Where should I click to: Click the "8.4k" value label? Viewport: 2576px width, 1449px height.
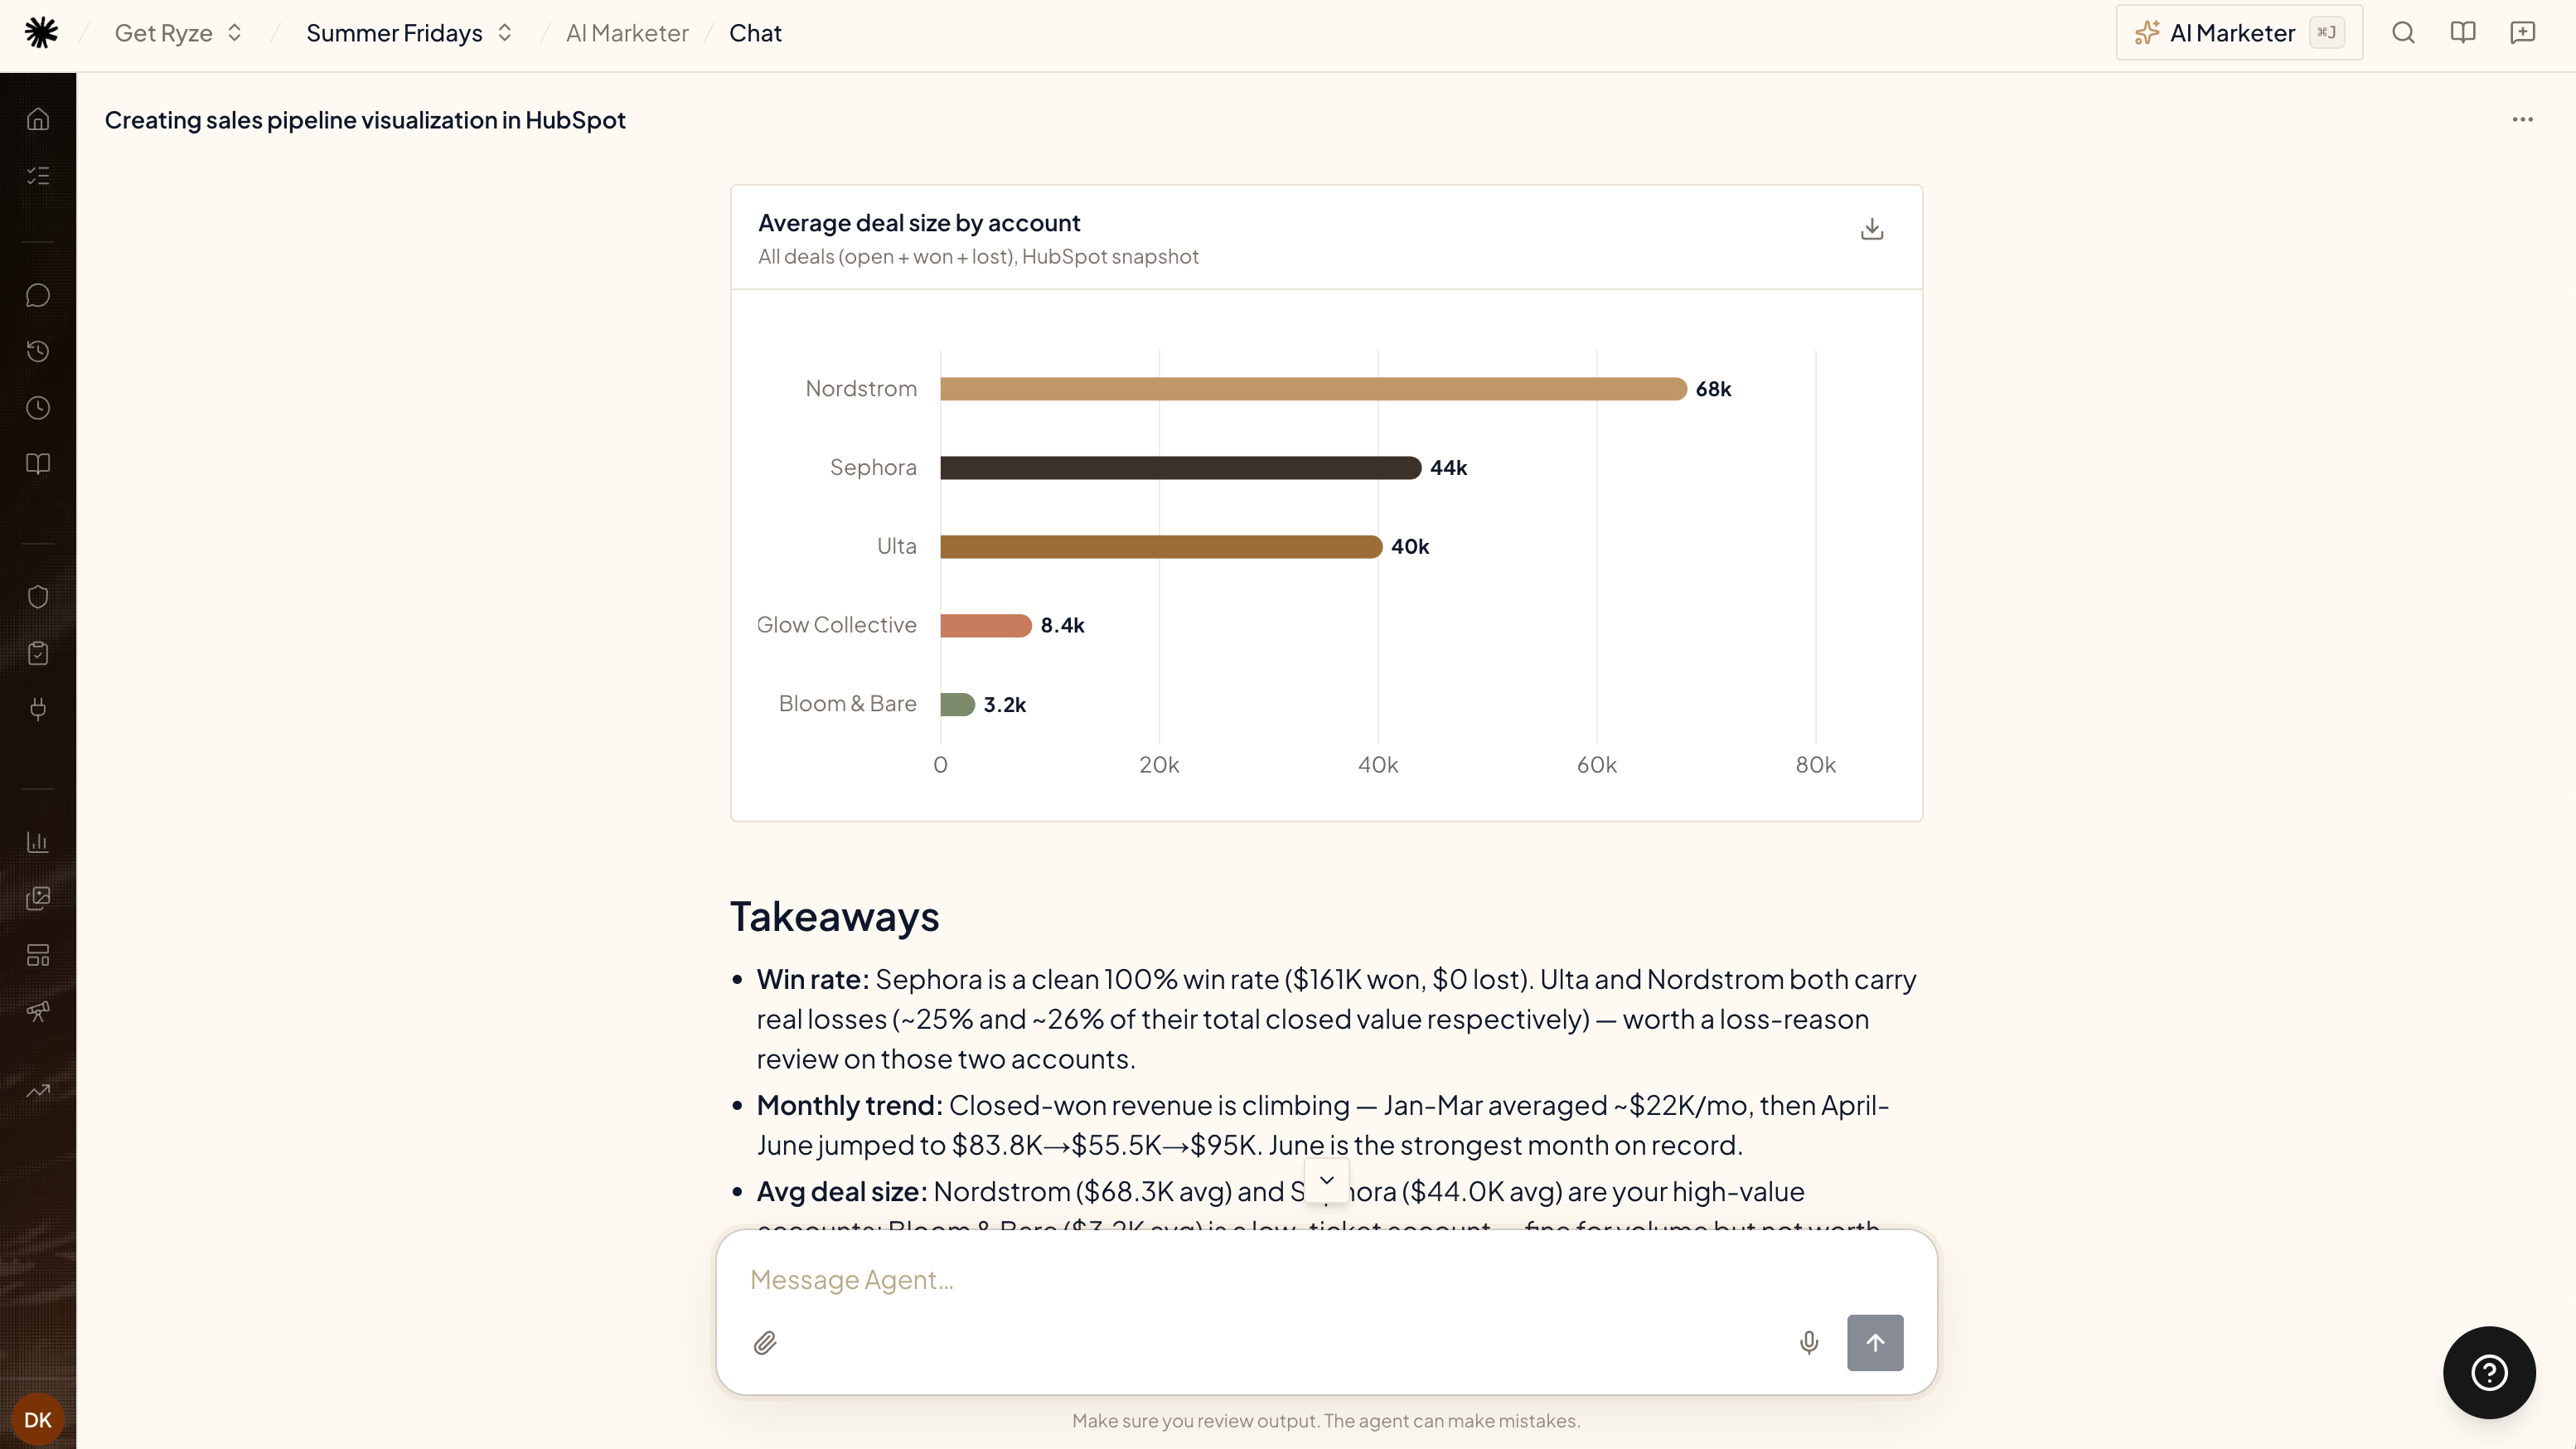click(x=1062, y=625)
